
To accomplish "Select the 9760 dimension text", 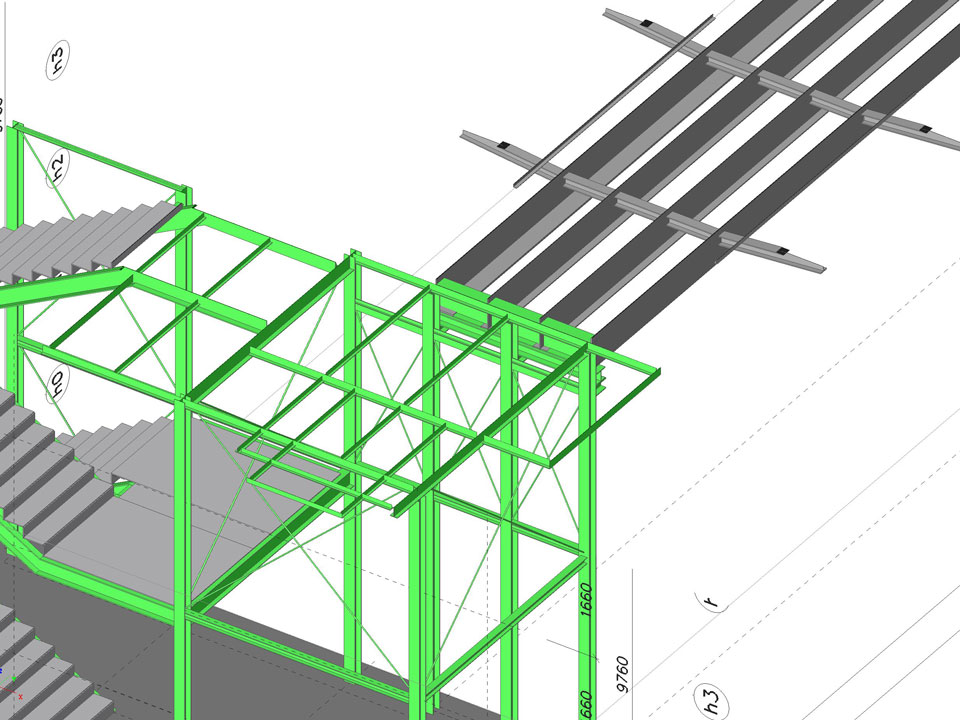I will tap(621, 674).
